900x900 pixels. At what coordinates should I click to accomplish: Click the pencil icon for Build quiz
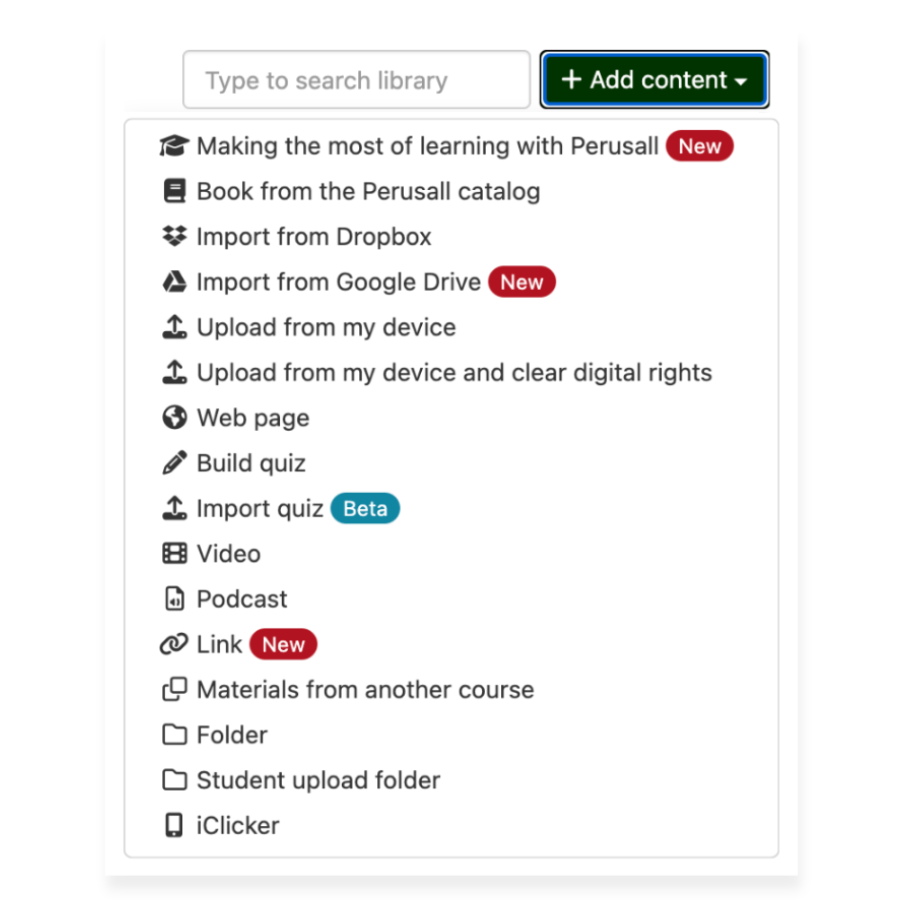pyautogui.click(x=175, y=463)
